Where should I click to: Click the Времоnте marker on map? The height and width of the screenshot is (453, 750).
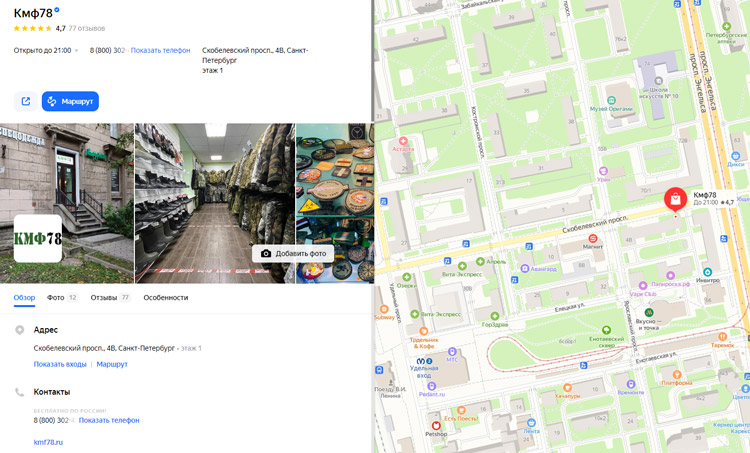pos(630,384)
